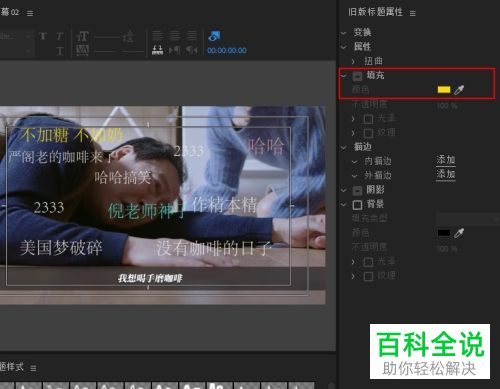This screenshot has width=500, height=389.
Task: Collapse the 描边 section
Action: [x=344, y=147]
